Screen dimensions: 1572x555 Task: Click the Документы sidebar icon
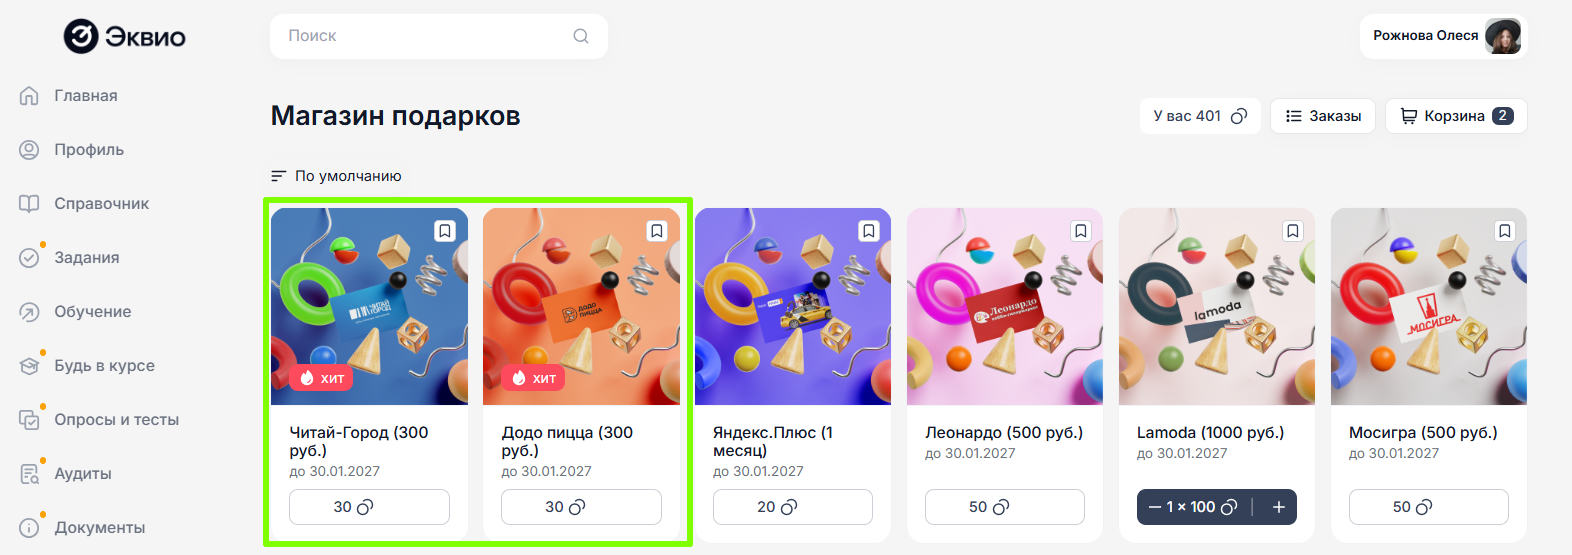coord(29,528)
